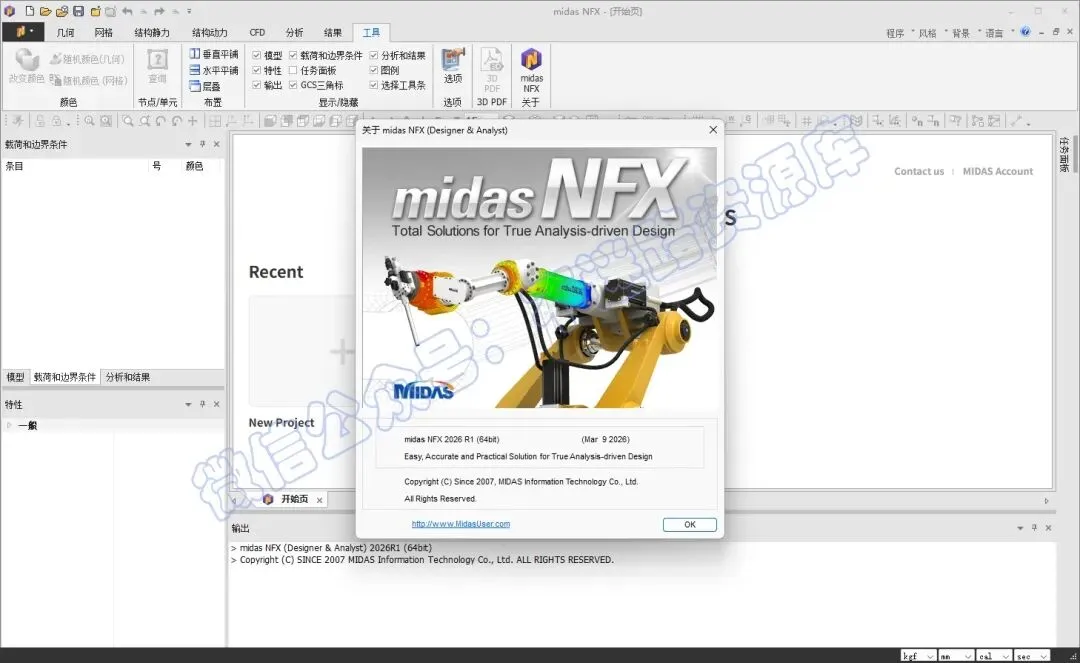Toggle the 模型 checkbox in 显示/隐藏 group
1080x663 pixels.
click(256, 55)
